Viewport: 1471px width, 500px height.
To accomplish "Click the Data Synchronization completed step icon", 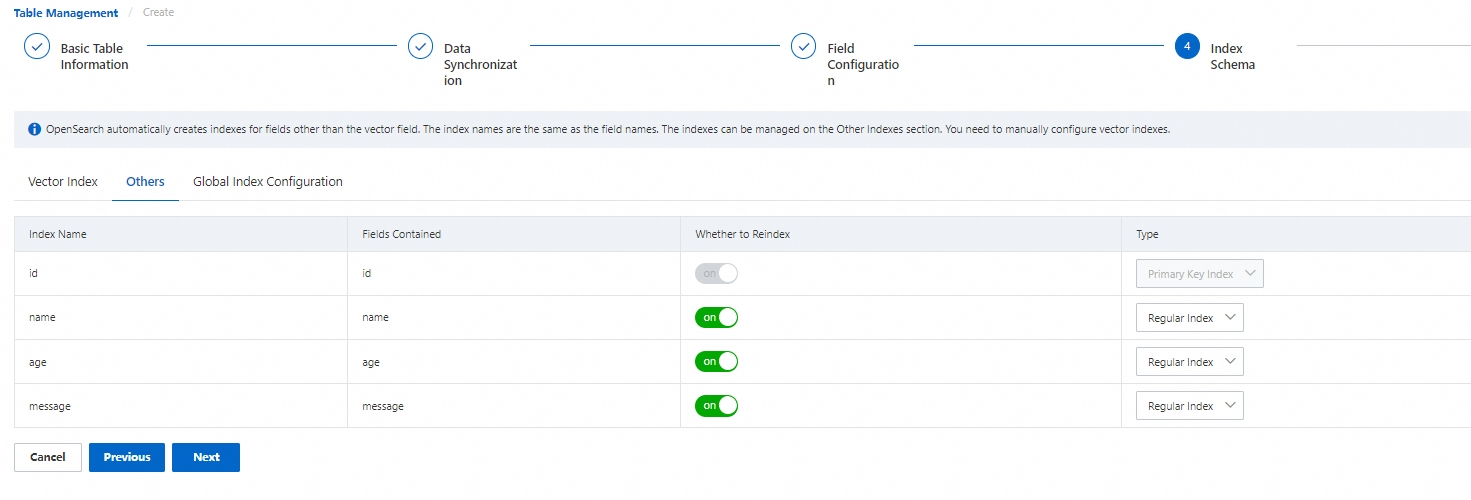I will point(420,47).
